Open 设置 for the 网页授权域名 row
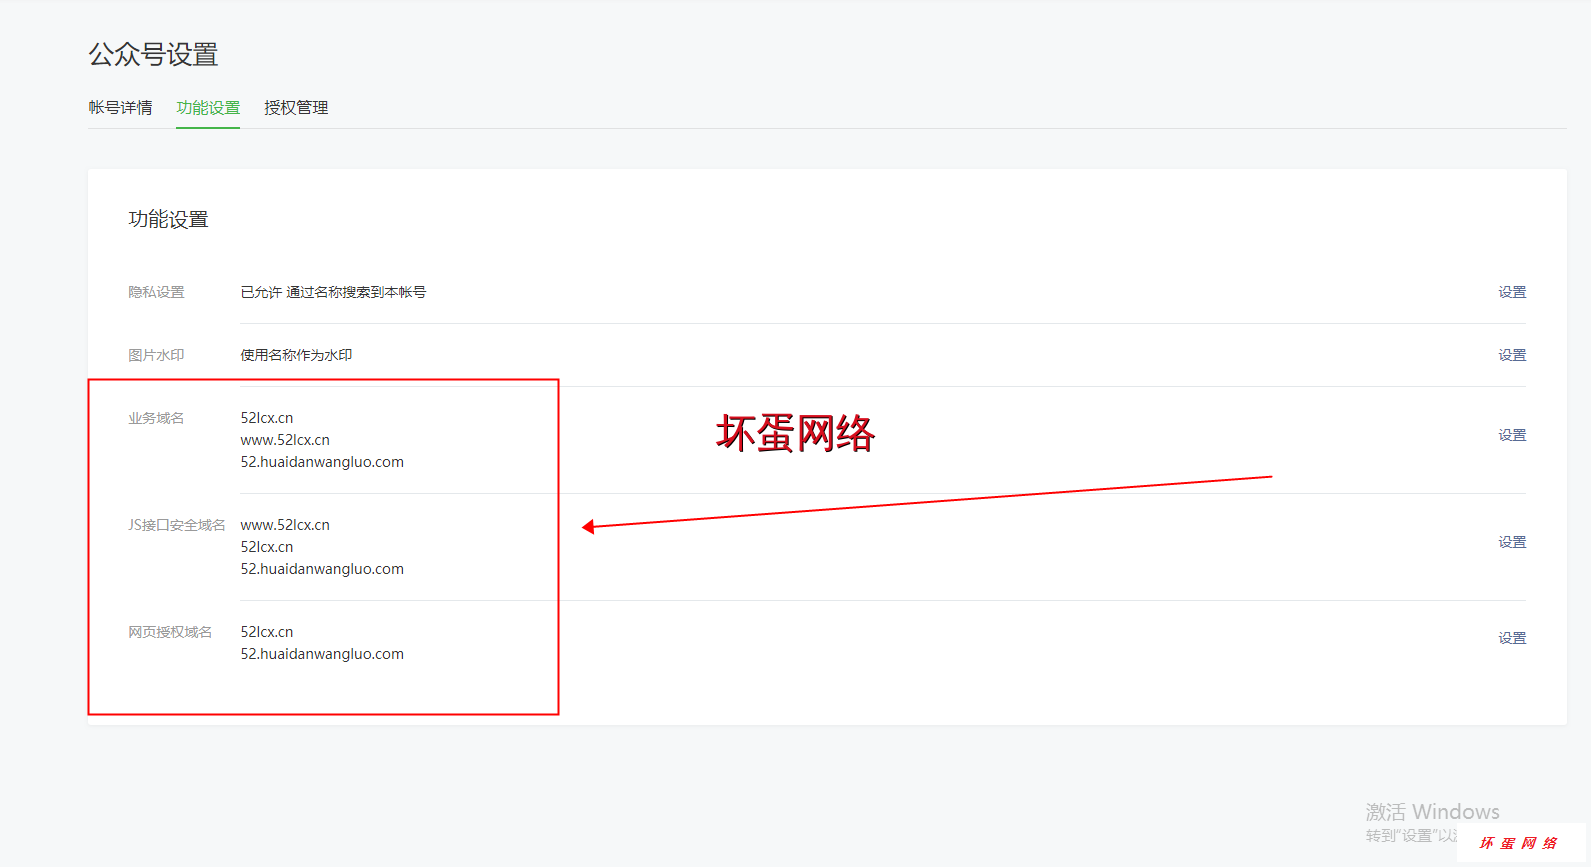1591x867 pixels. [1511, 638]
